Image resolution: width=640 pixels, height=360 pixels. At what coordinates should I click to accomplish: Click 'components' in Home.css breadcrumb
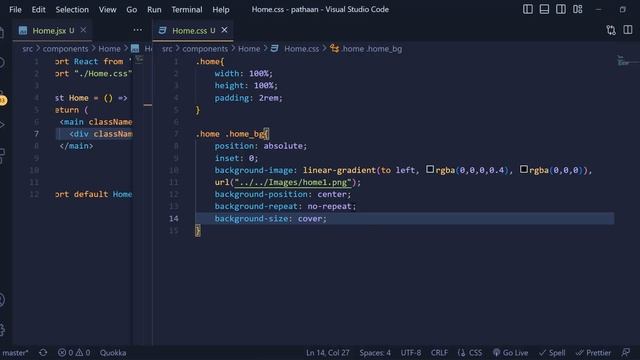point(205,49)
